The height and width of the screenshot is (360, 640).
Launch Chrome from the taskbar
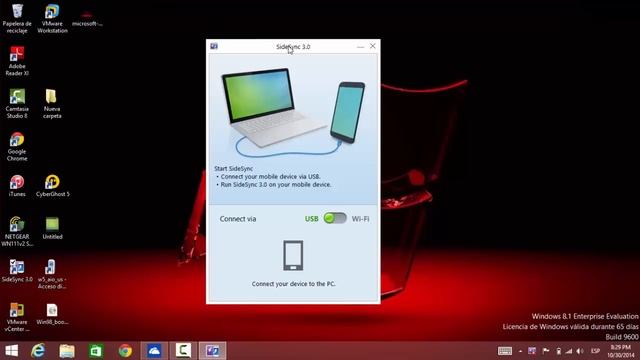point(125,351)
